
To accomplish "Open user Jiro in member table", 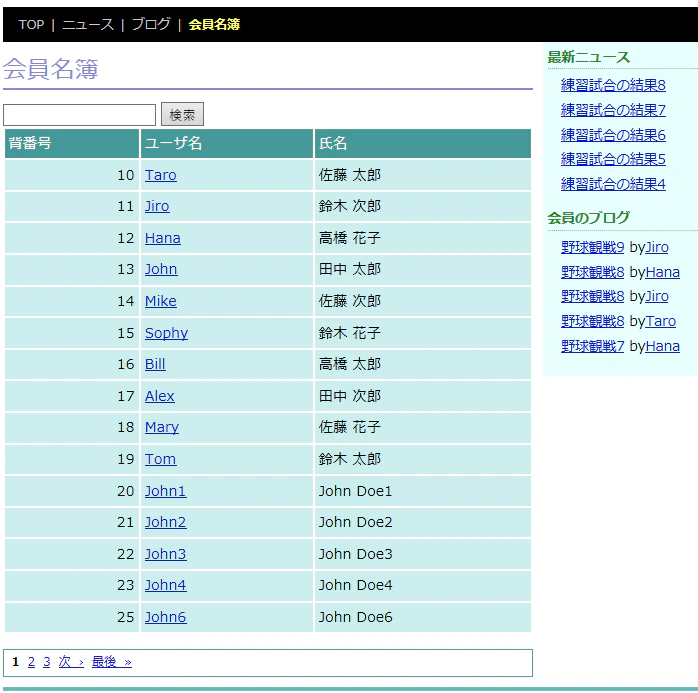I will tap(157, 207).
